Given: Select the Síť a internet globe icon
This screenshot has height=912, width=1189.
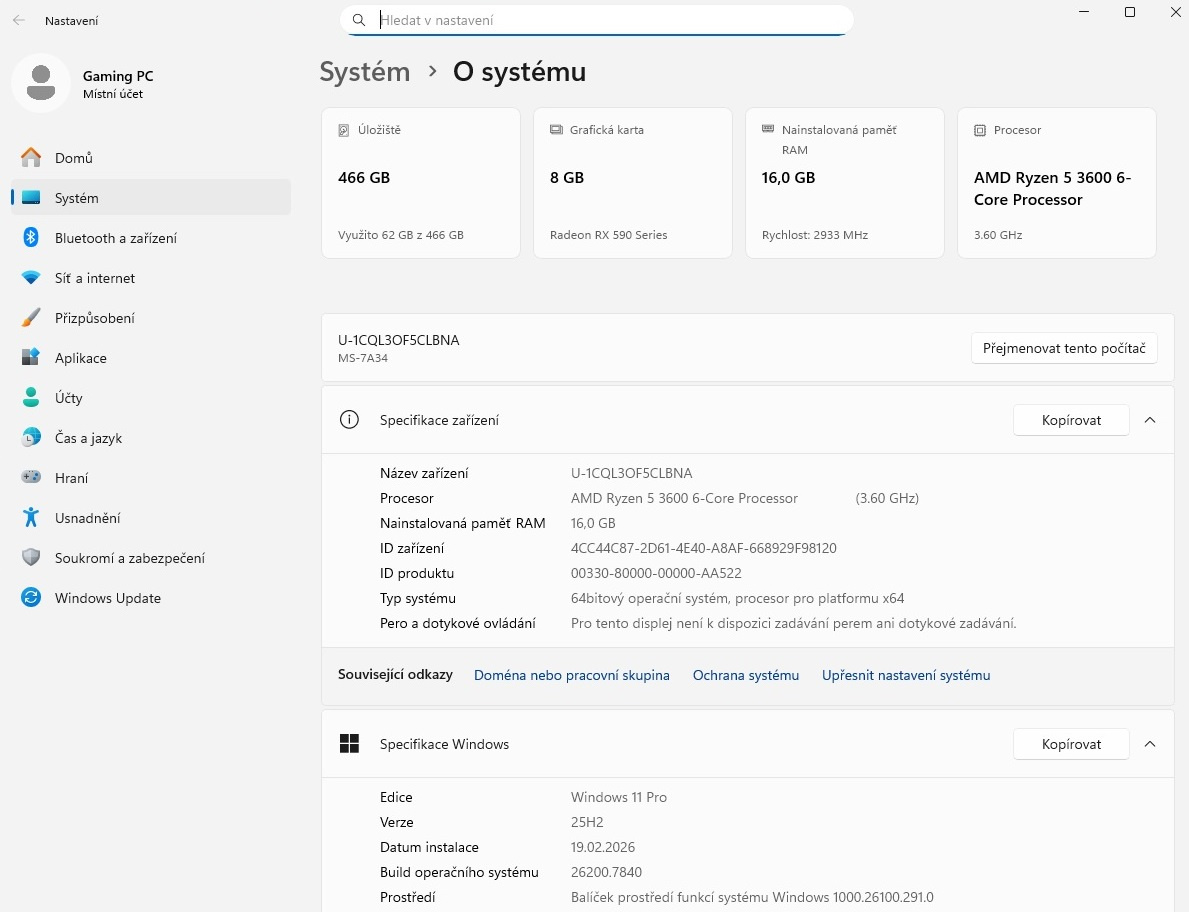Looking at the screenshot, I should click(x=31, y=277).
